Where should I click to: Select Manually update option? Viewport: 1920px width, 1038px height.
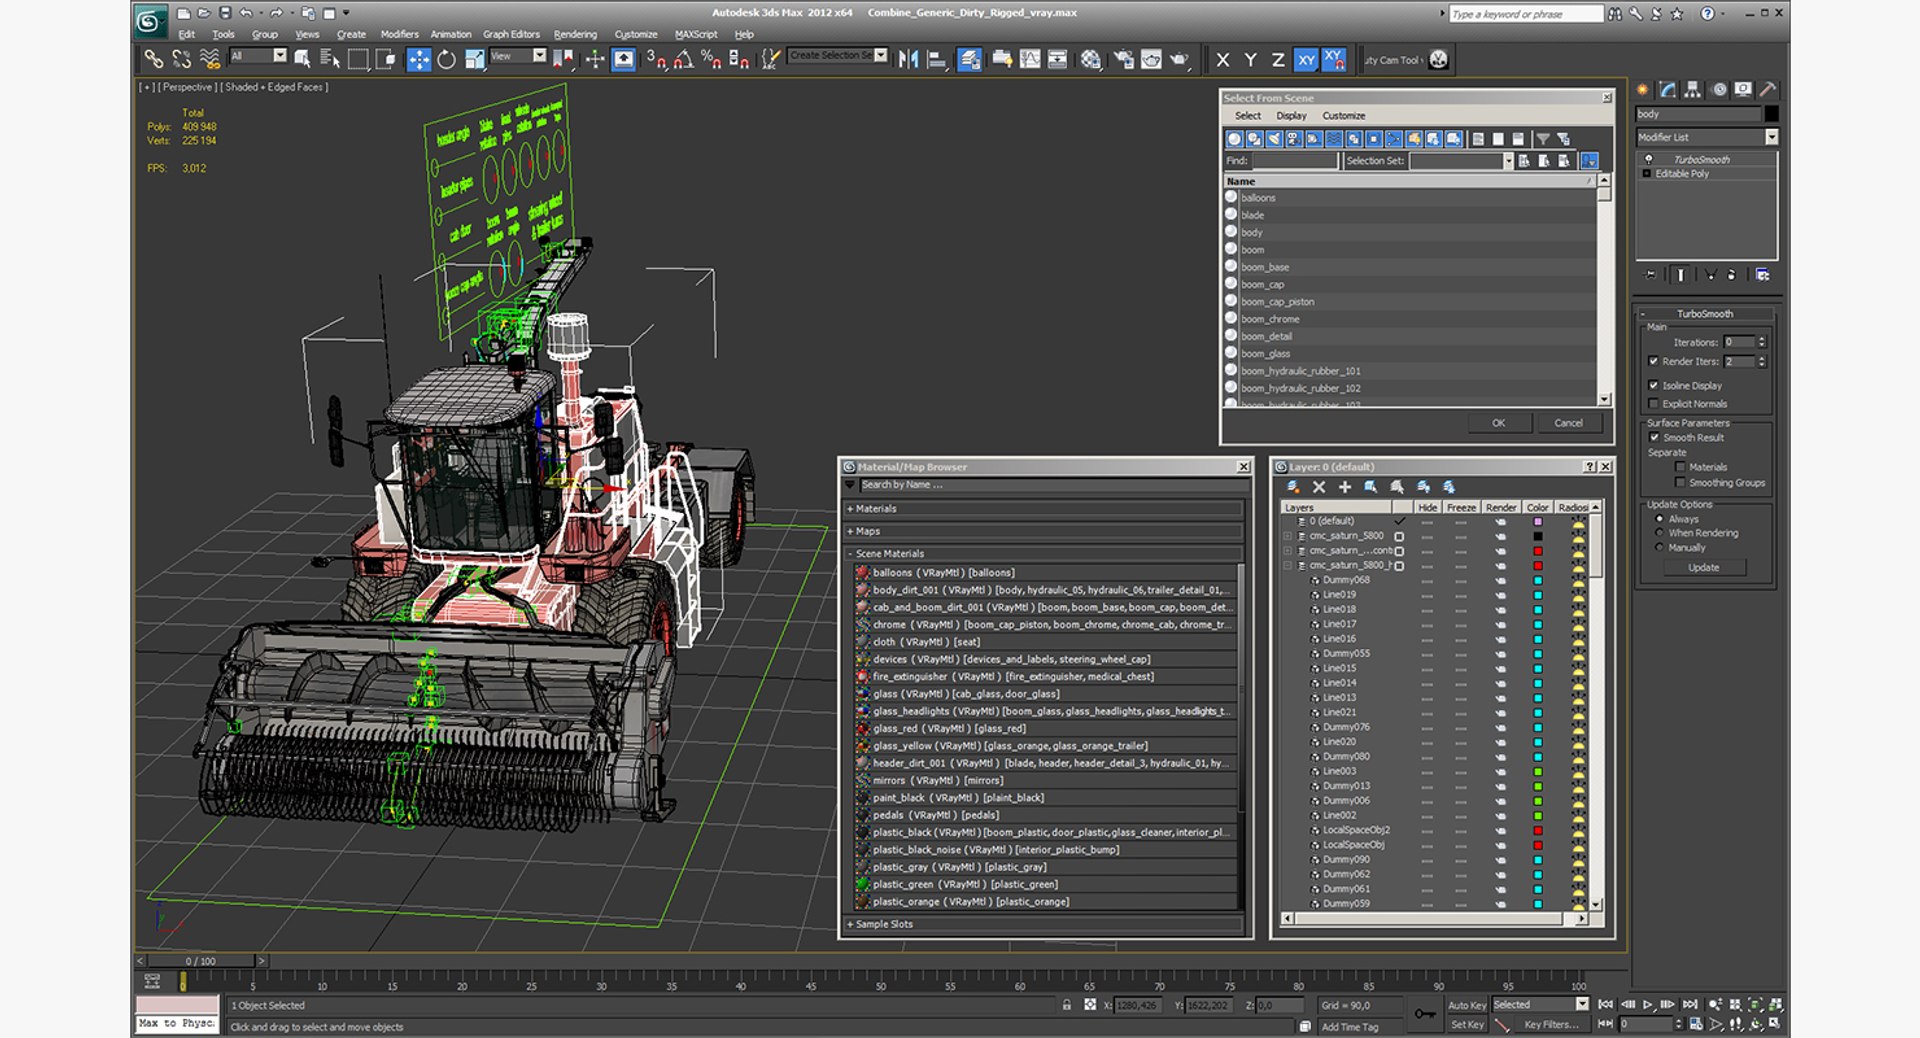click(x=1659, y=548)
